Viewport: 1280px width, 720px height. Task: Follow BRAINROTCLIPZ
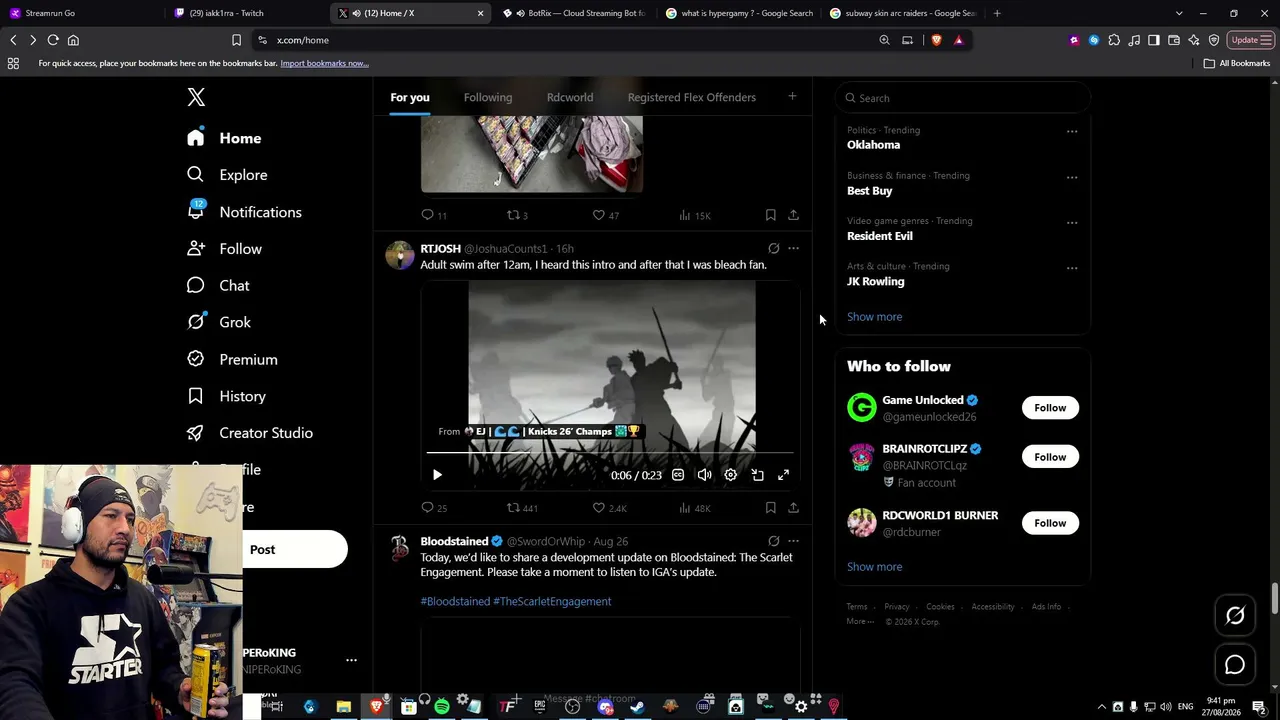click(1050, 457)
